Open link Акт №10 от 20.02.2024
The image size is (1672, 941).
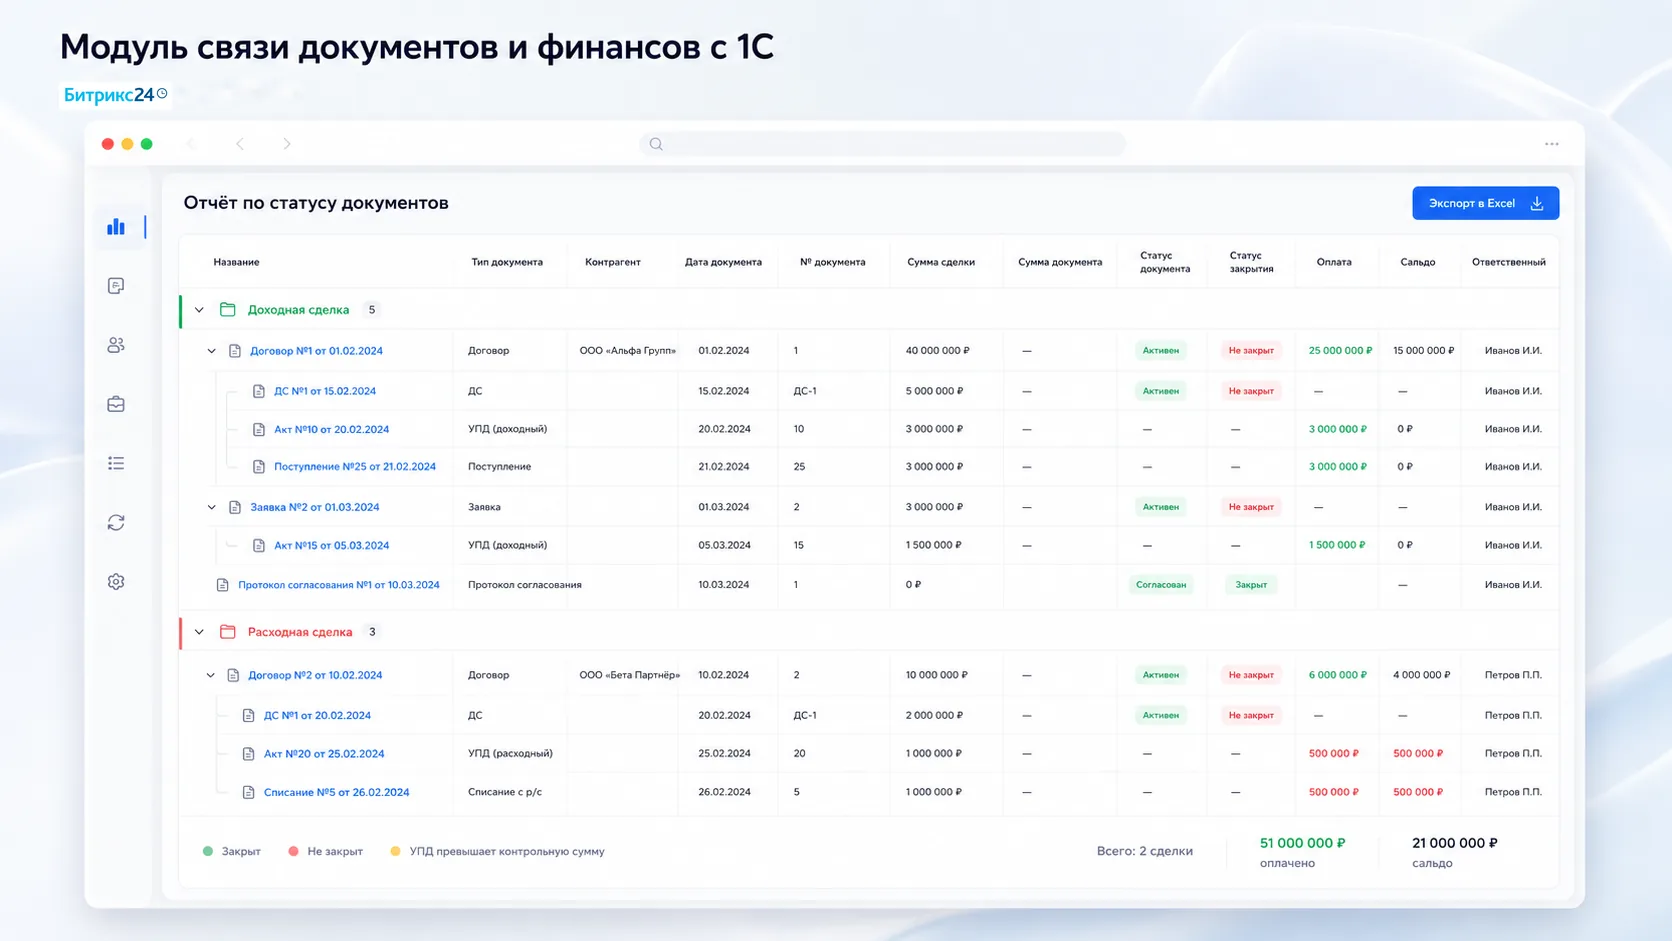pos(332,429)
